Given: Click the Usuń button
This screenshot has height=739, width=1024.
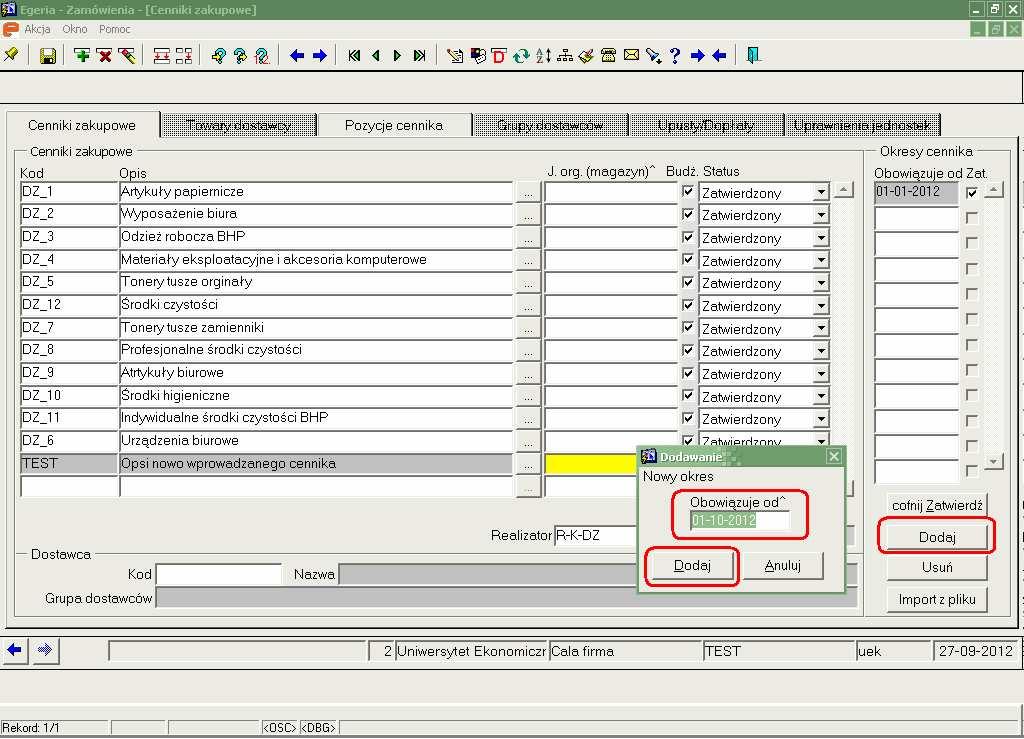Looking at the screenshot, I should click(937, 567).
